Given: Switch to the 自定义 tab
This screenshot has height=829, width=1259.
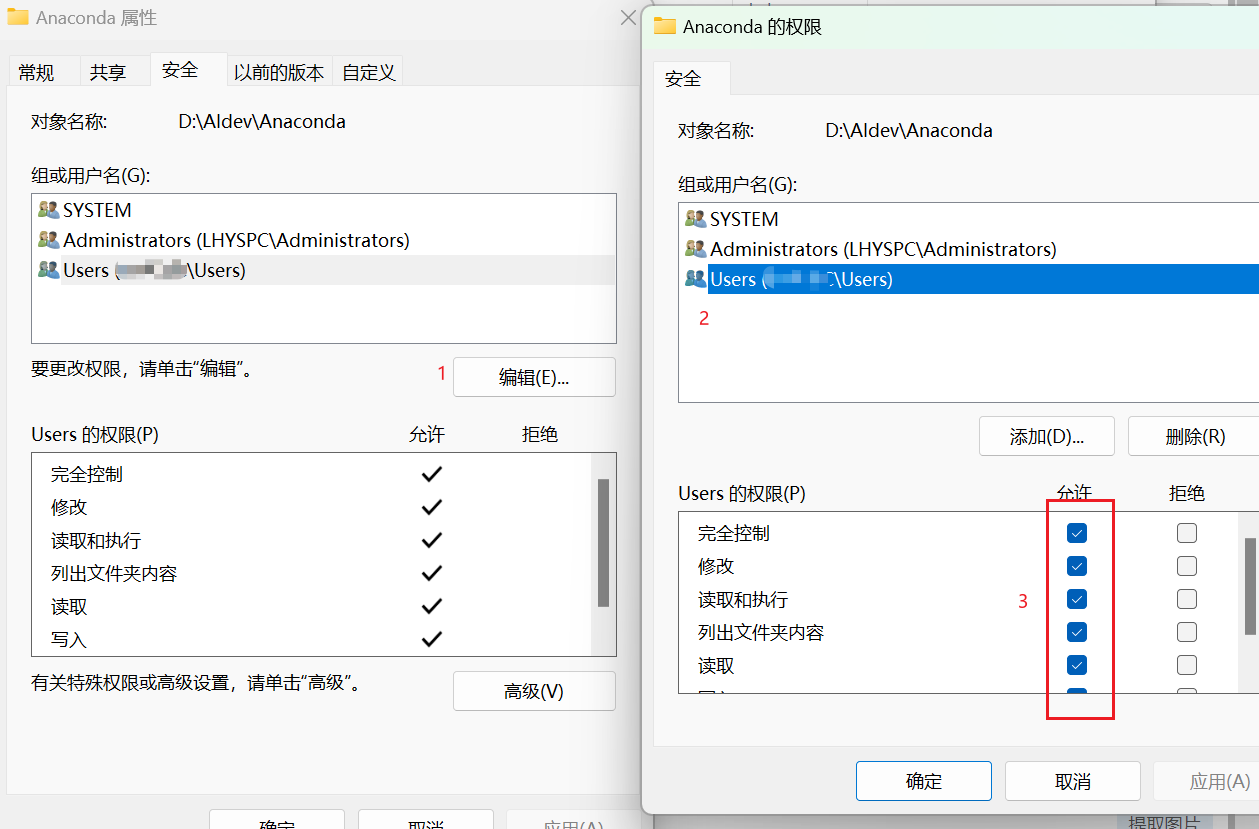Looking at the screenshot, I should pyautogui.click(x=369, y=72).
